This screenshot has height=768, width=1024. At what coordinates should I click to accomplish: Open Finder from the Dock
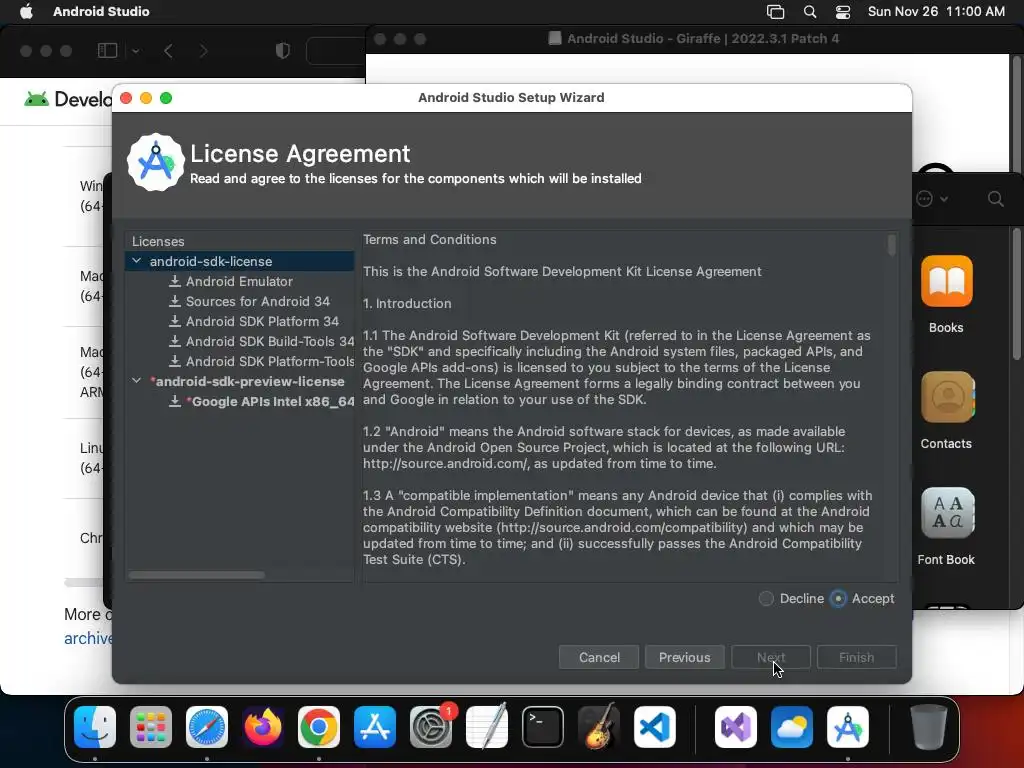pos(95,727)
